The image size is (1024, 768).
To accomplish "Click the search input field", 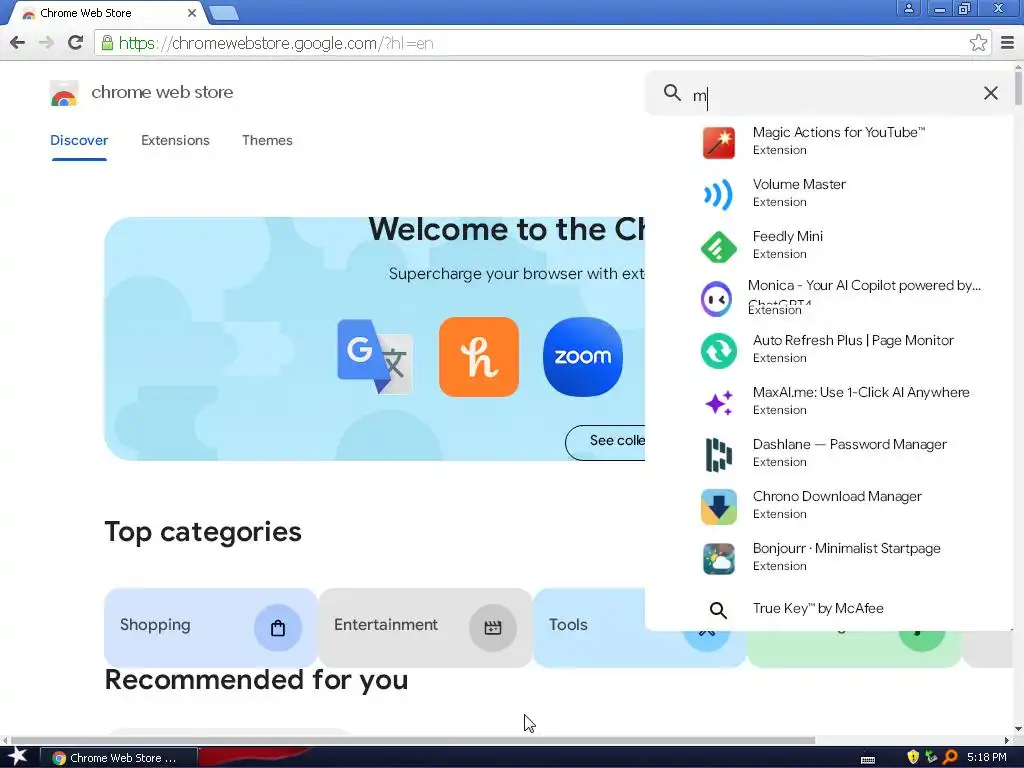I will [x=829, y=93].
